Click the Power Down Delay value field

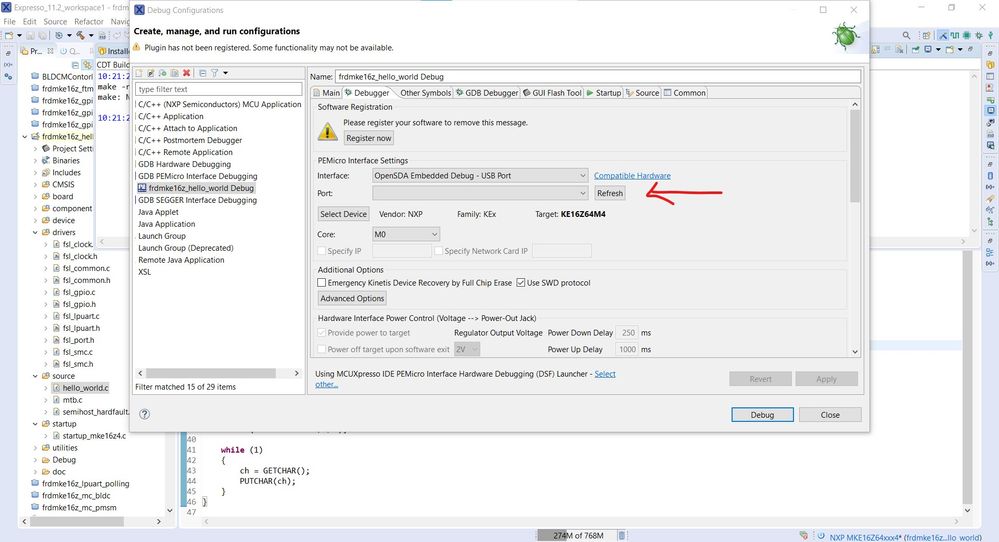tap(627, 332)
